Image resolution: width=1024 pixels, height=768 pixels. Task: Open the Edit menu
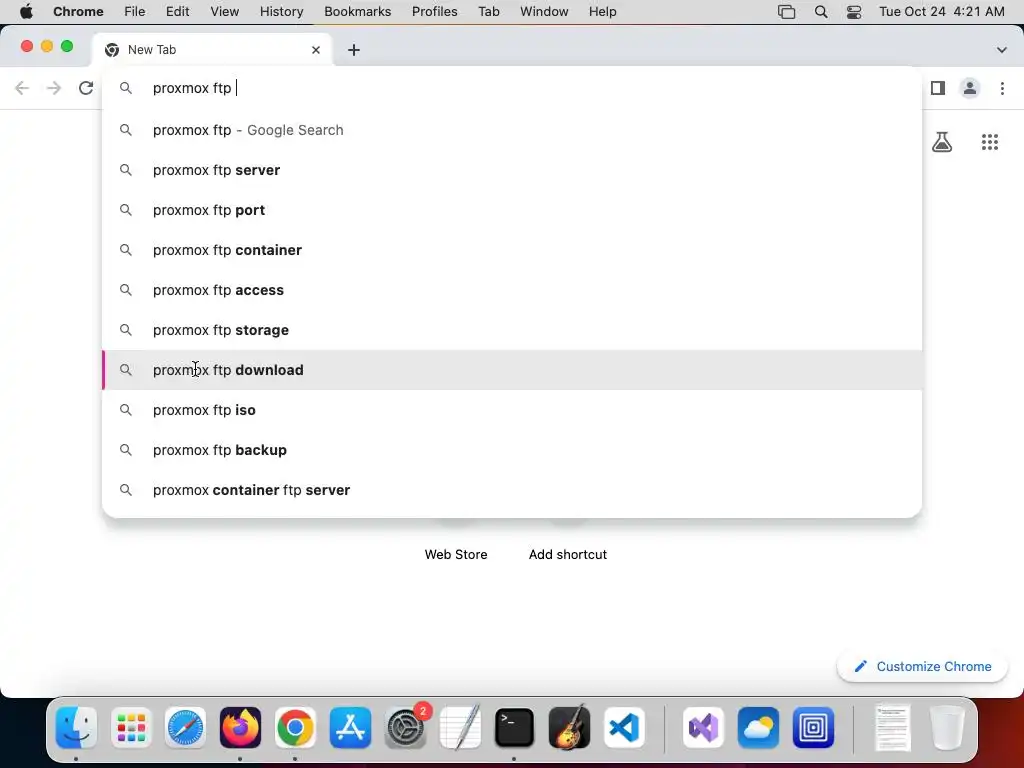(177, 12)
